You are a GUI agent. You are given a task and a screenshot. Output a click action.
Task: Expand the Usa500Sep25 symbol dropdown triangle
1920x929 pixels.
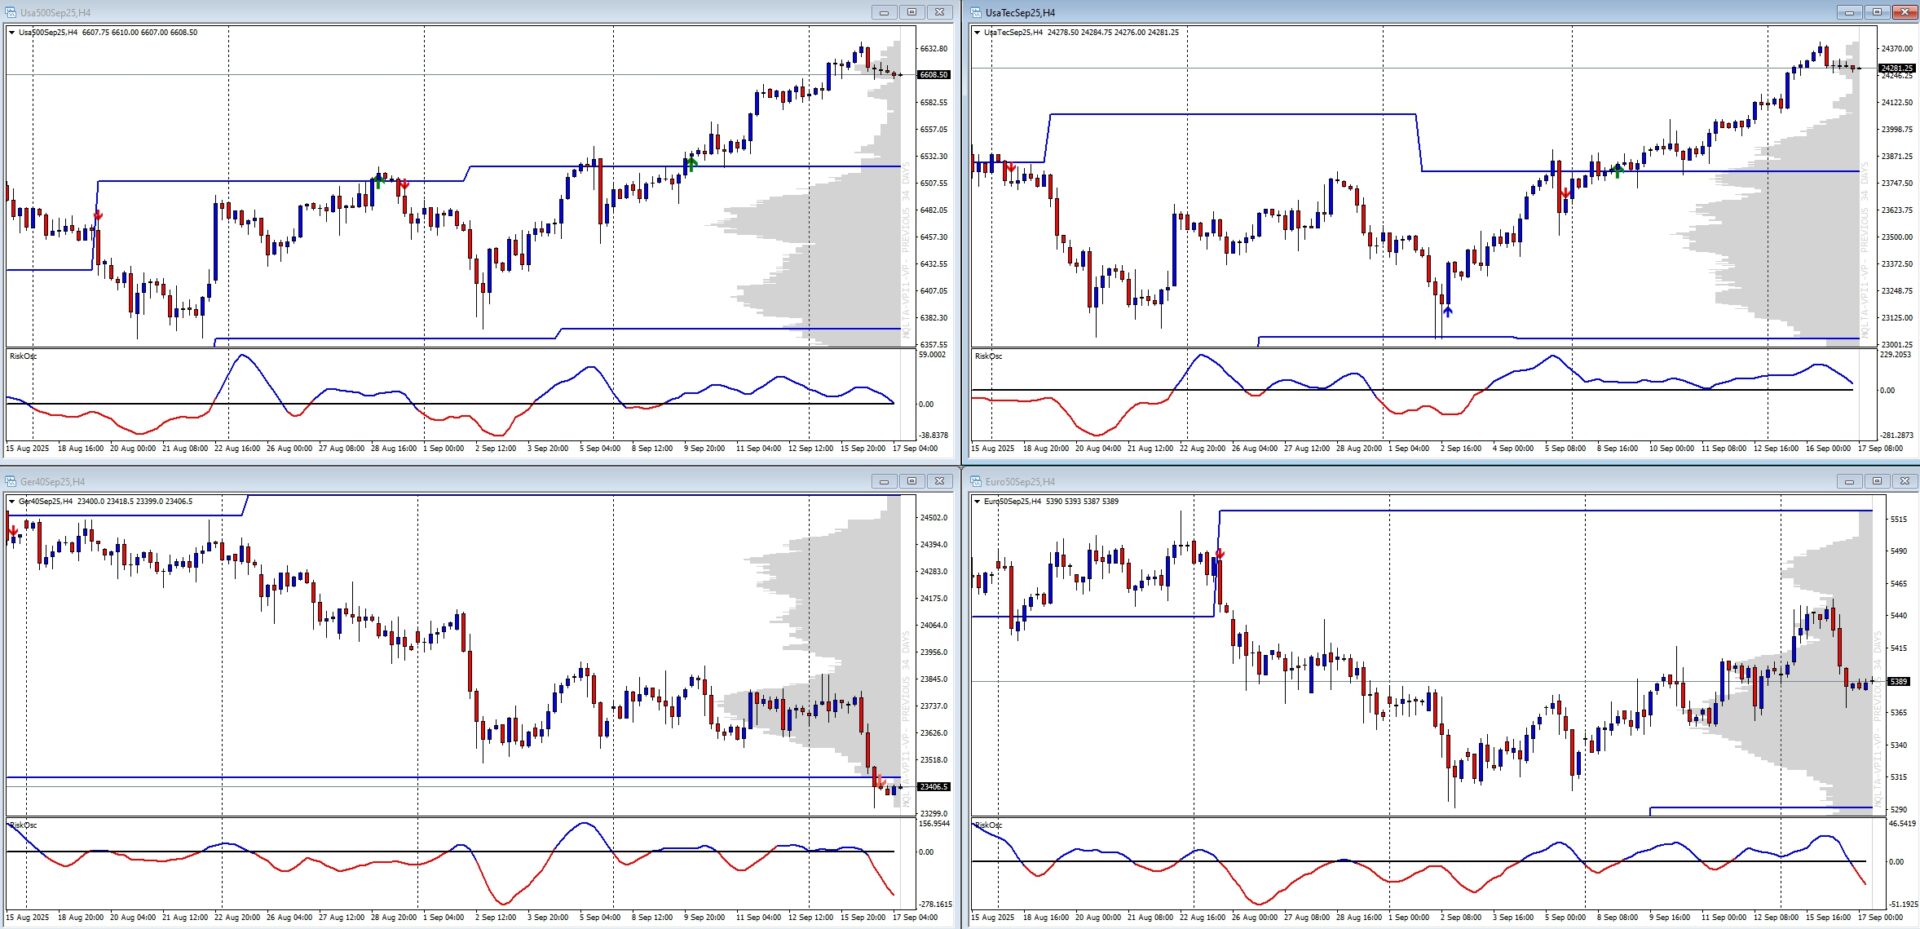click(x=12, y=33)
